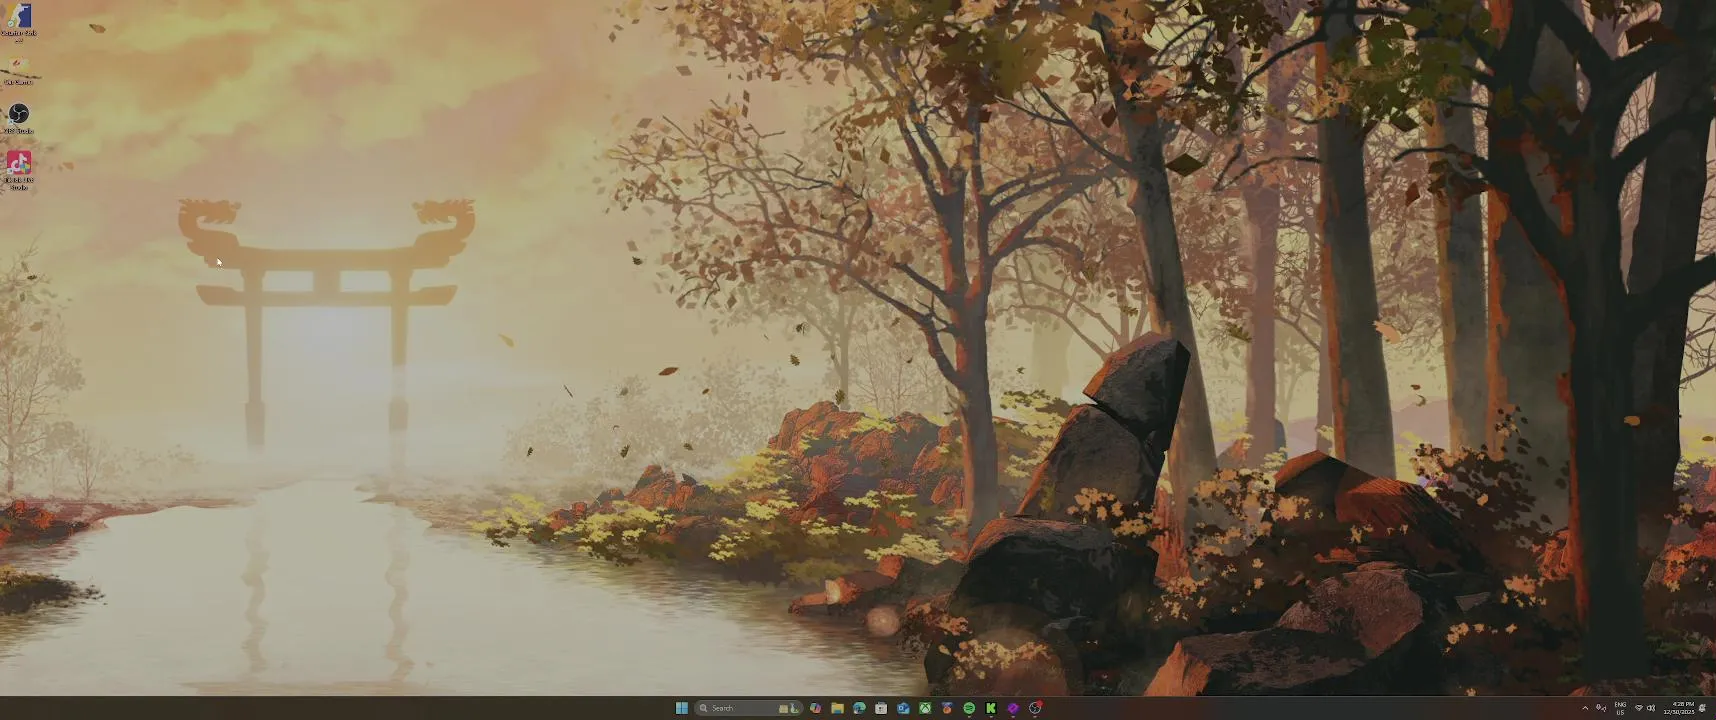Open Microsoft Store from the taskbar
Image resolution: width=1716 pixels, height=720 pixels.
881,708
